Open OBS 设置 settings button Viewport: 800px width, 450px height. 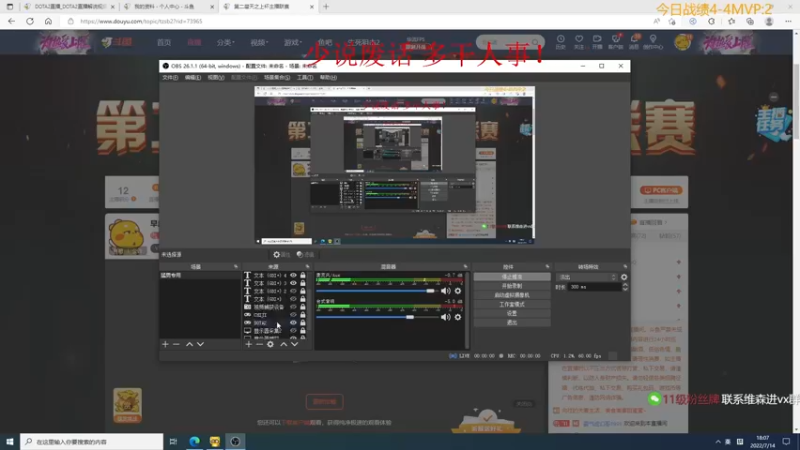point(512,313)
